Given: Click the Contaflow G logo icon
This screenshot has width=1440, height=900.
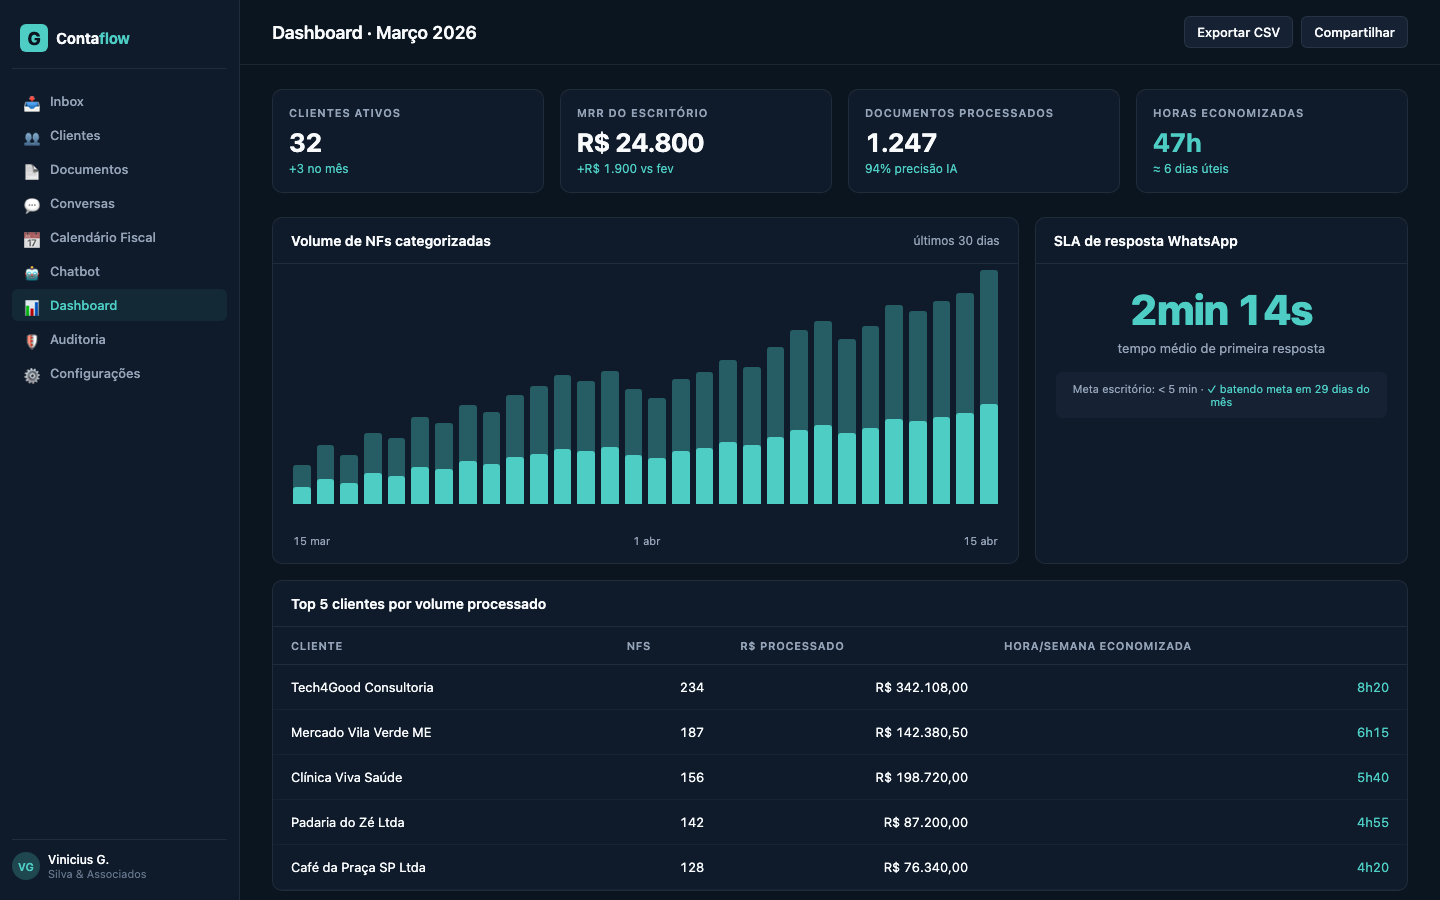Looking at the screenshot, I should (32, 38).
